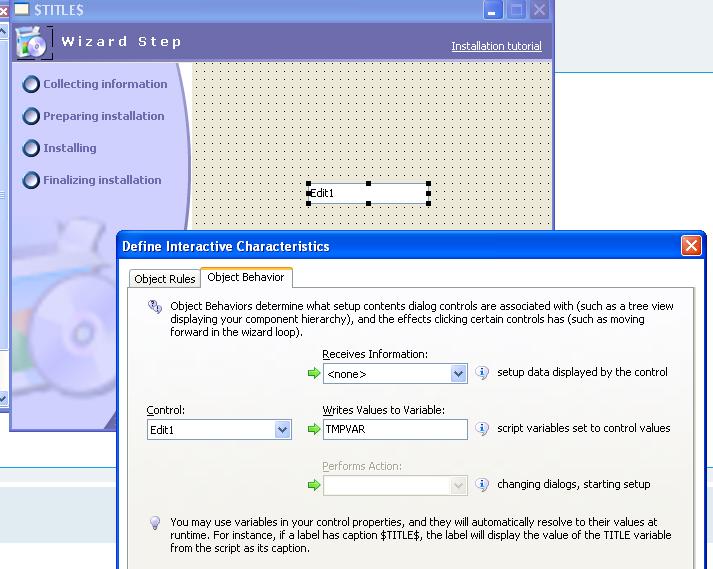Select the Edit1 control on the design canvas

pos(368,193)
